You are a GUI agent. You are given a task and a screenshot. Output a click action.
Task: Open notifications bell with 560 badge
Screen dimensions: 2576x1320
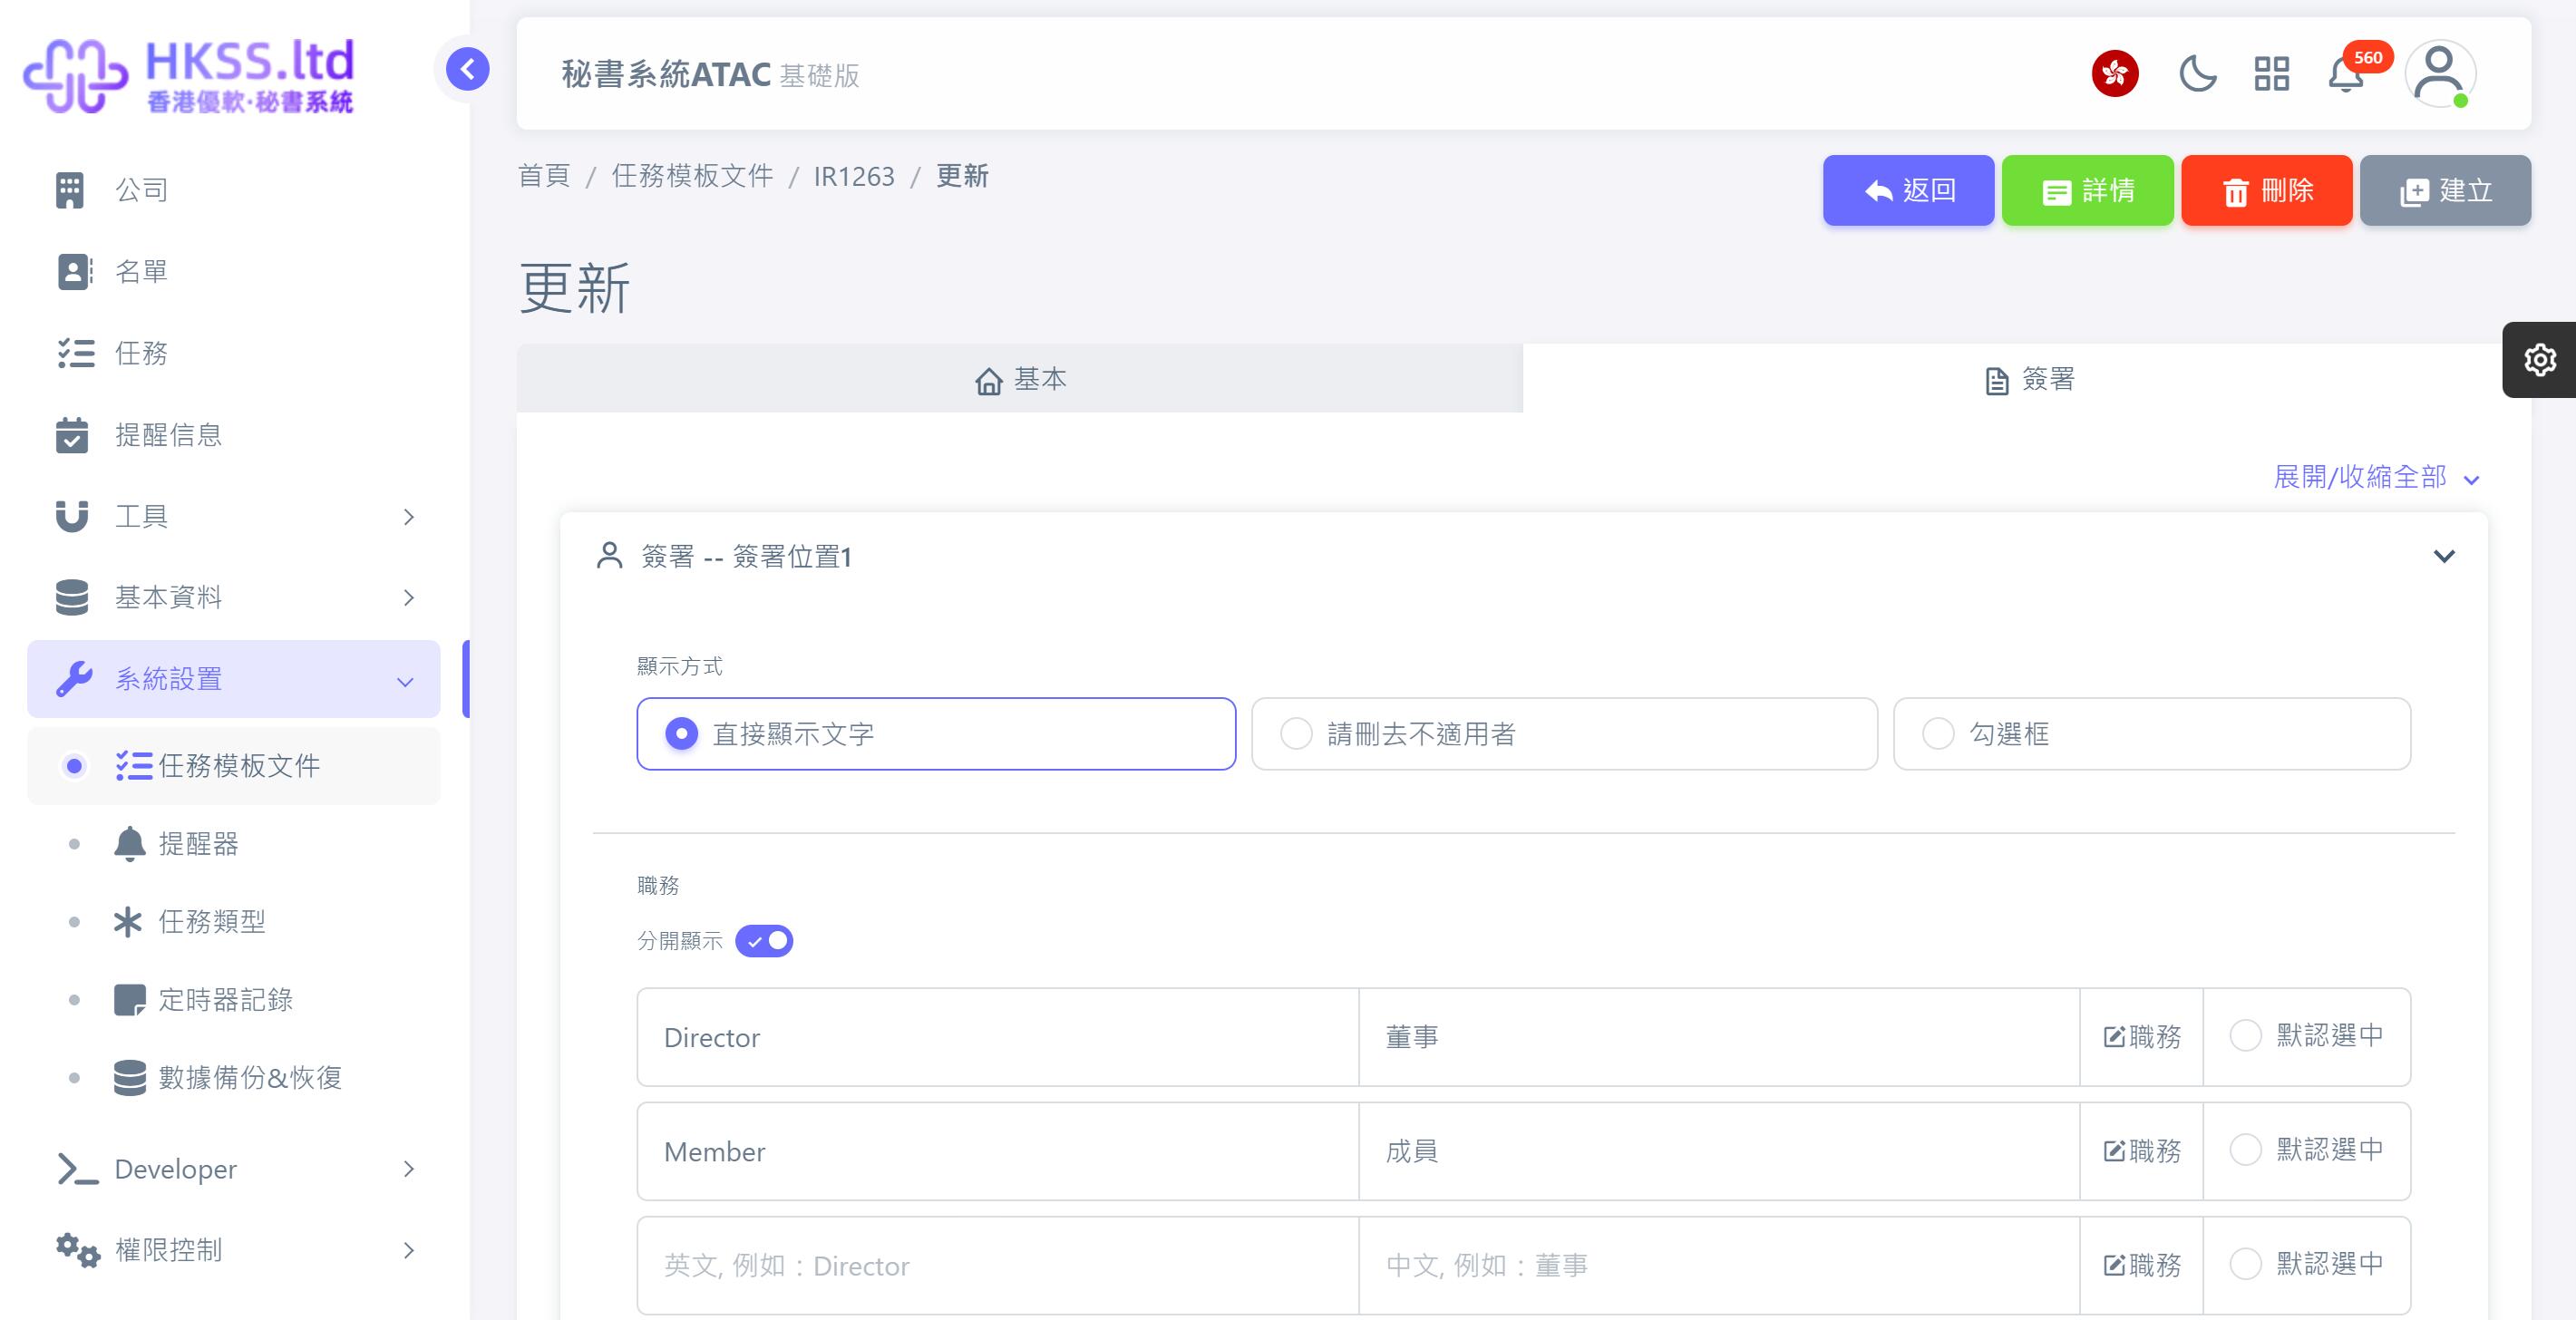(2346, 73)
